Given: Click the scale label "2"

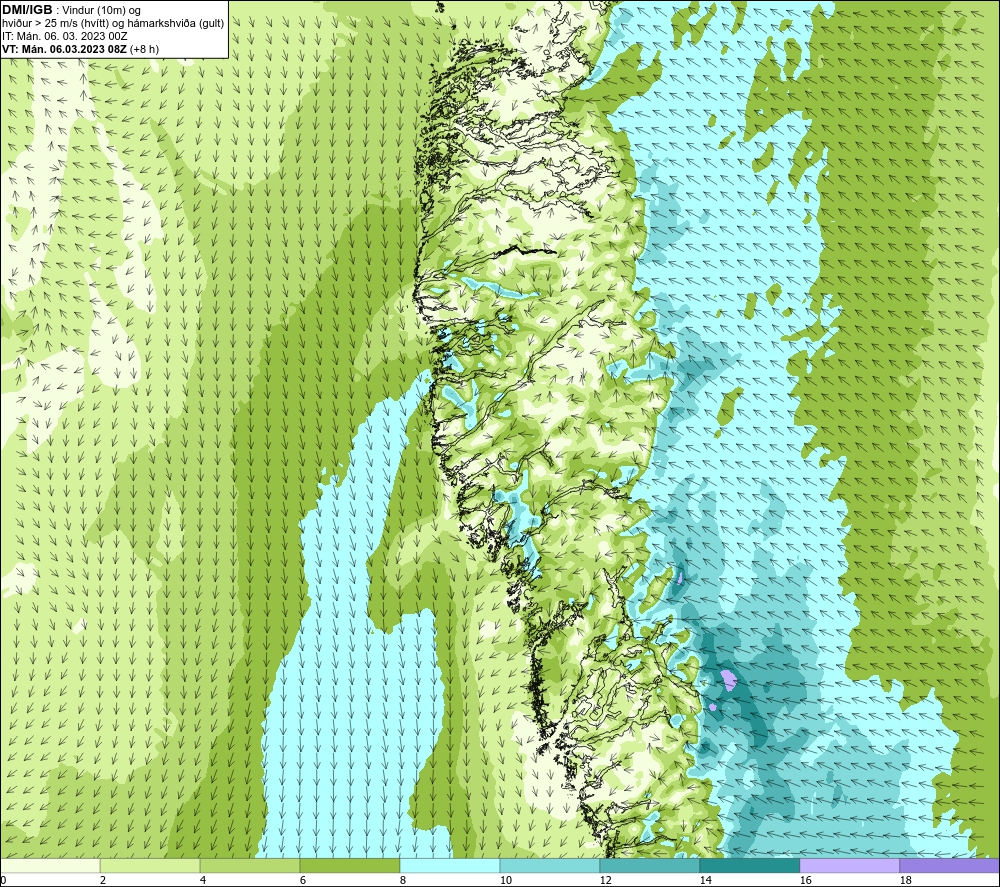Looking at the screenshot, I should (x=103, y=880).
